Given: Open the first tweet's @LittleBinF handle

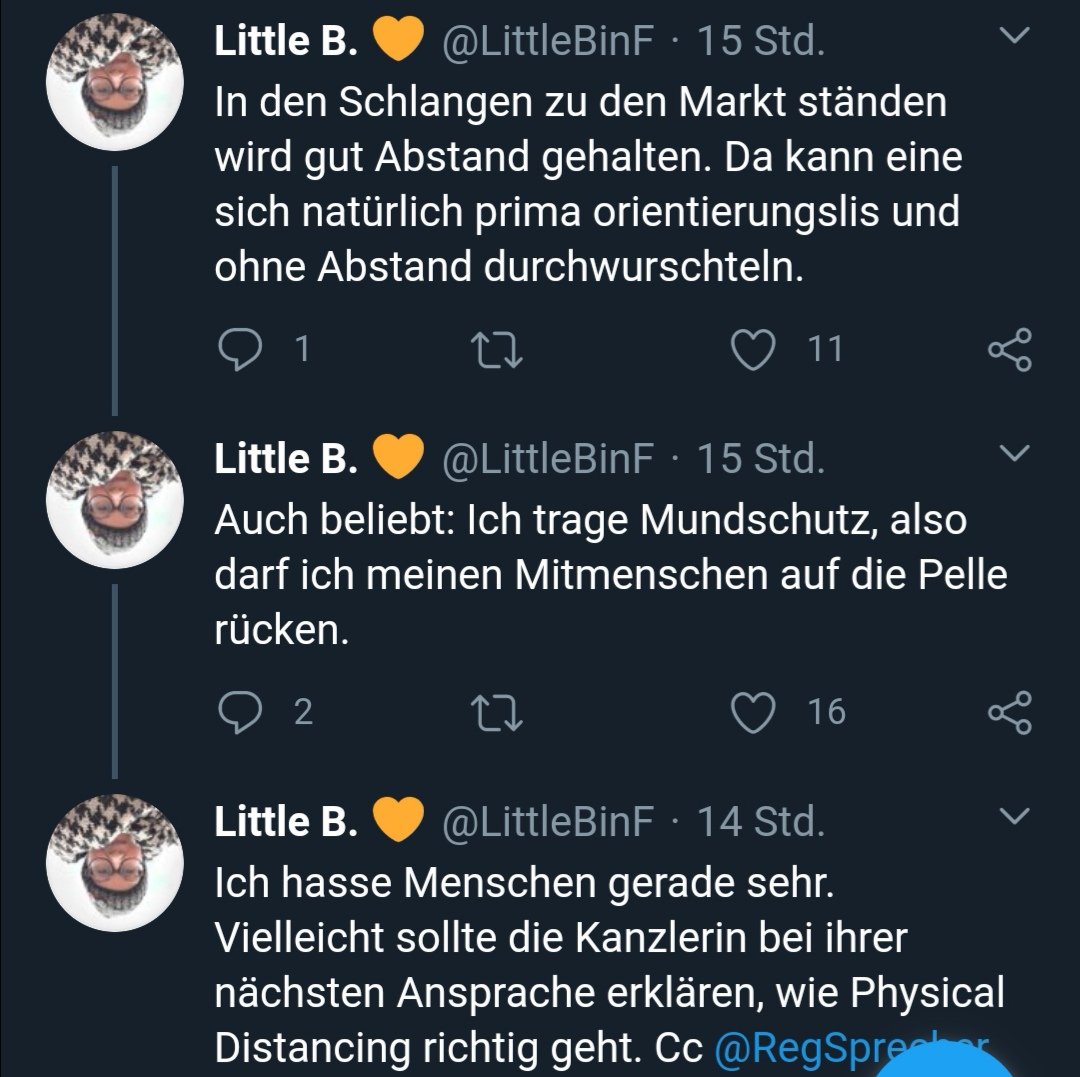Looking at the screenshot, I should point(547,41).
